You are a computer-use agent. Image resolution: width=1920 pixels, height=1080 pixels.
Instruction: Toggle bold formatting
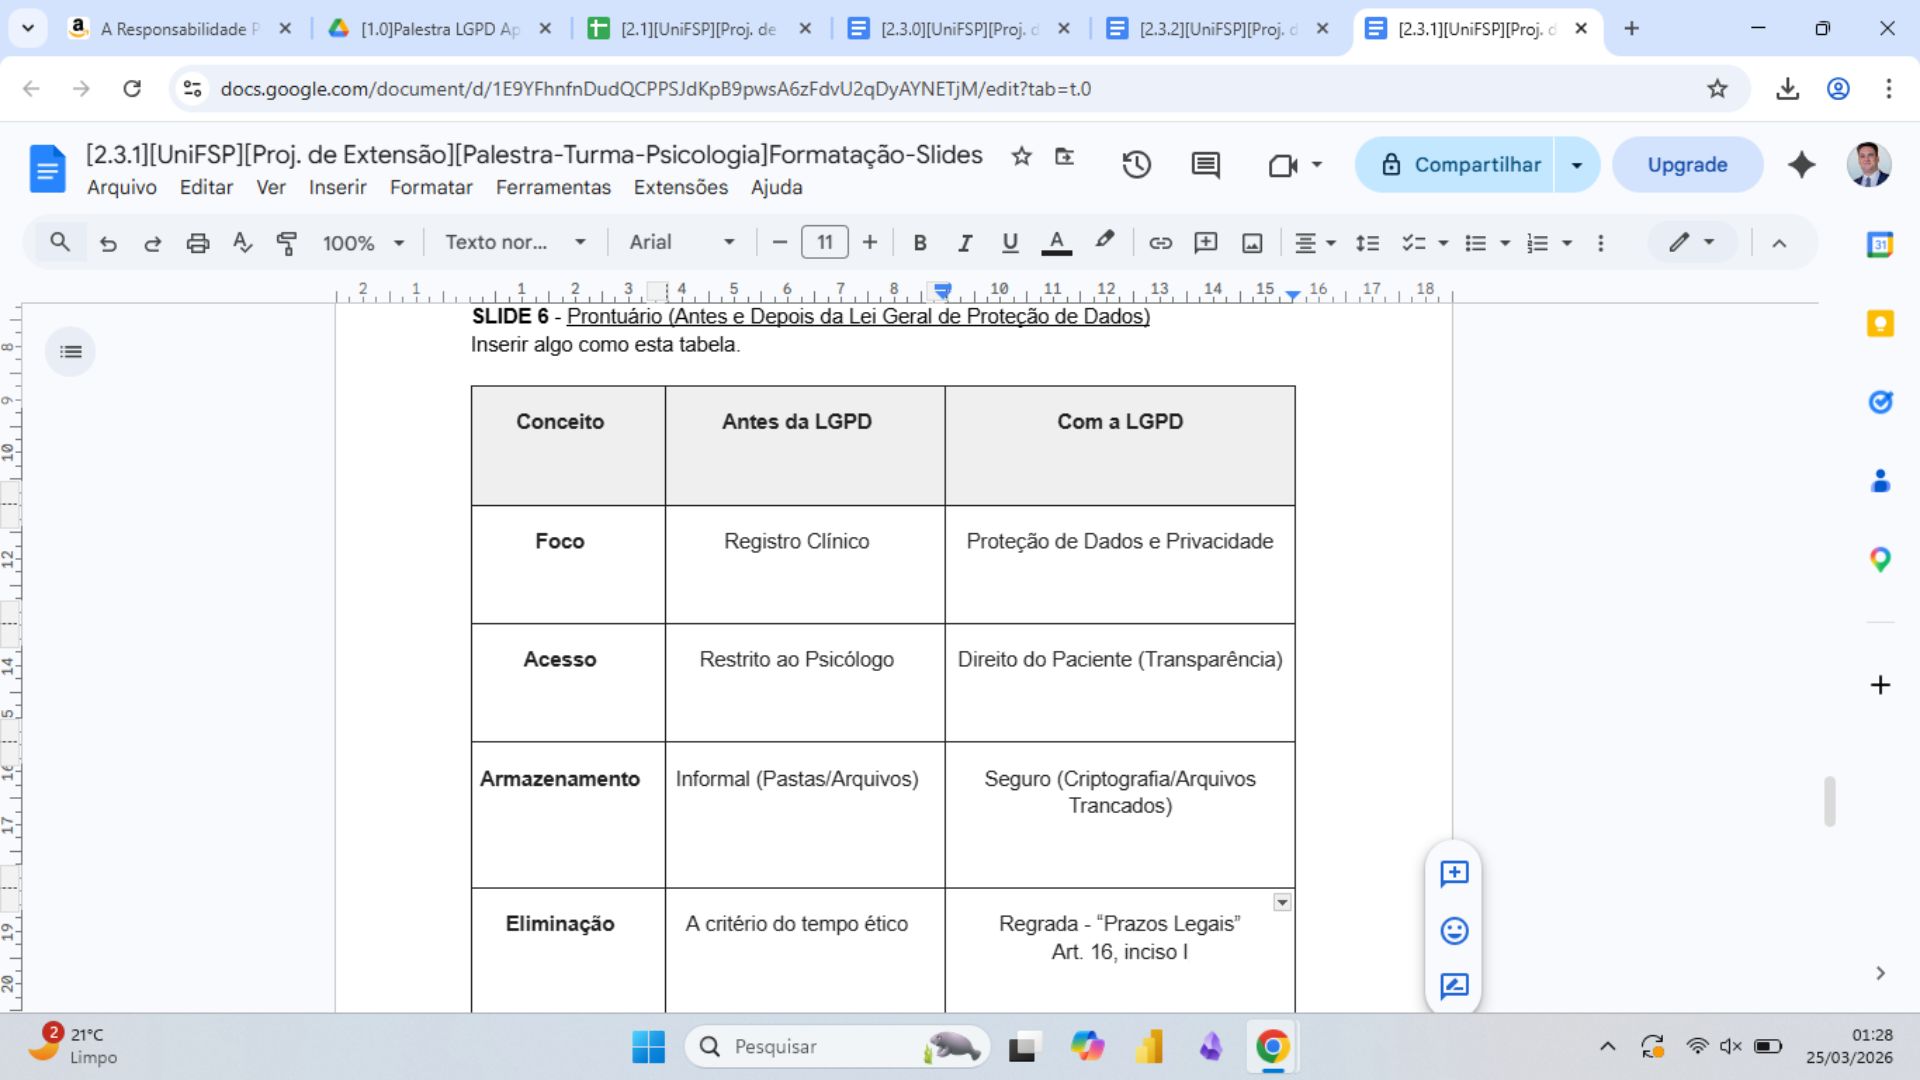920,243
